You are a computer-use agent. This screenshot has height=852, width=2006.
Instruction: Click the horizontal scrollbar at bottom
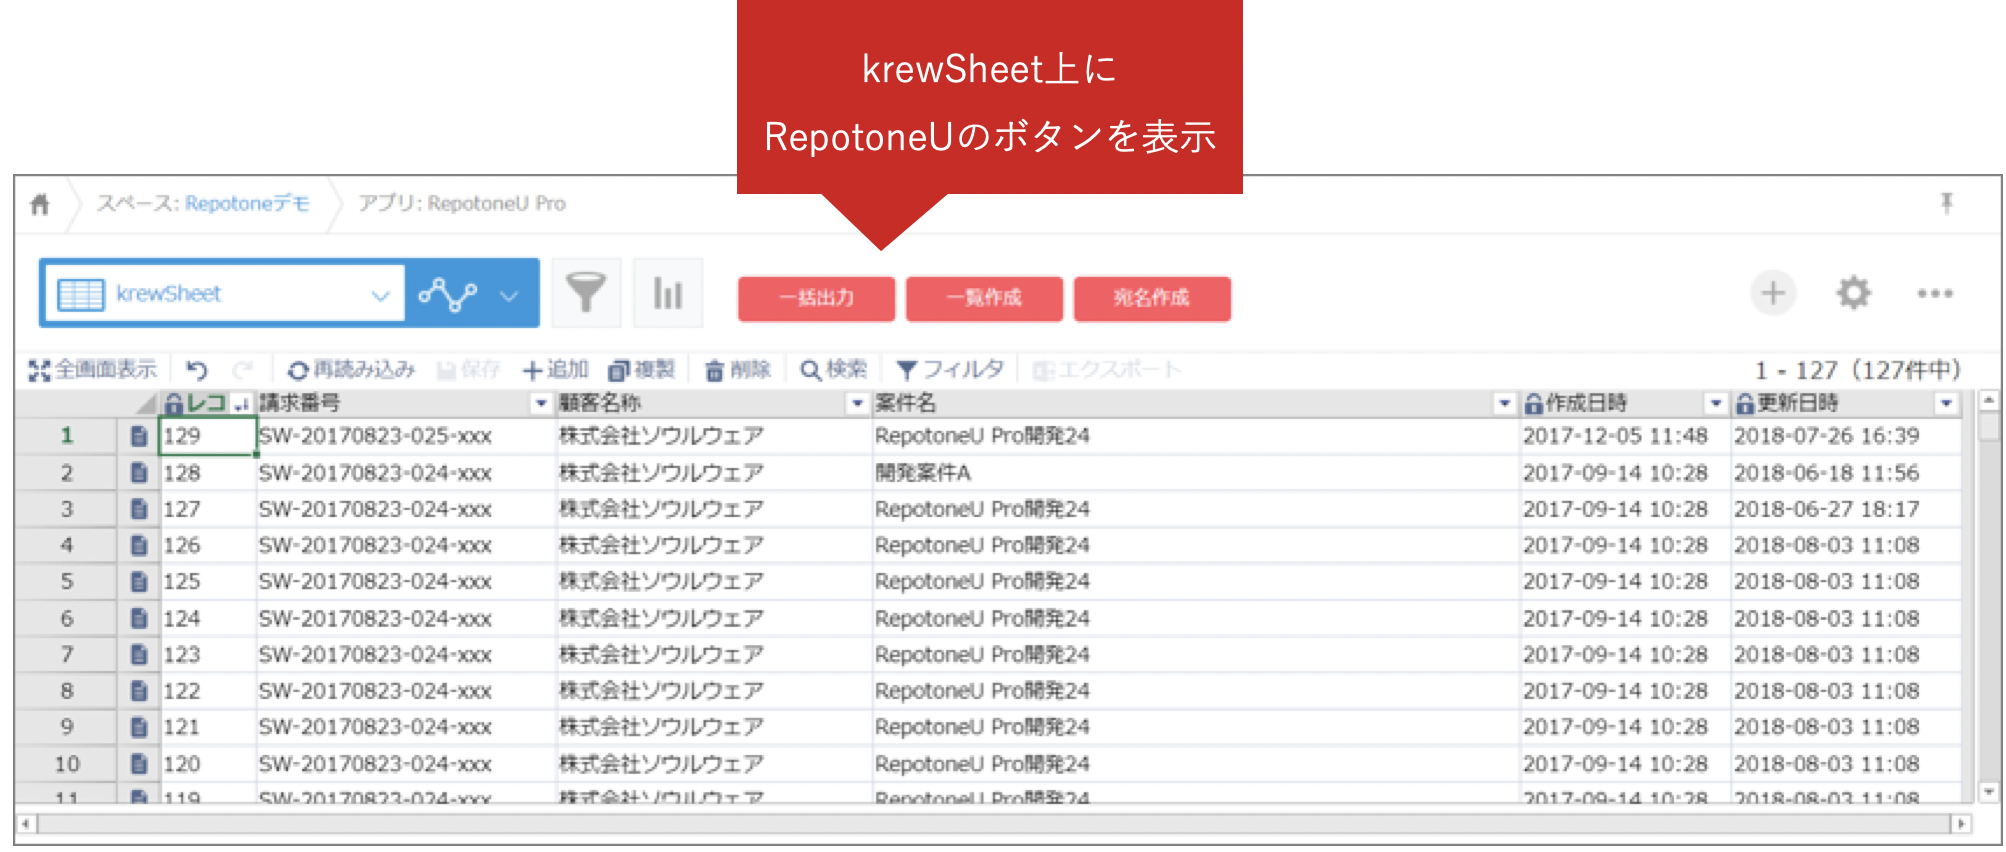pos(990,824)
